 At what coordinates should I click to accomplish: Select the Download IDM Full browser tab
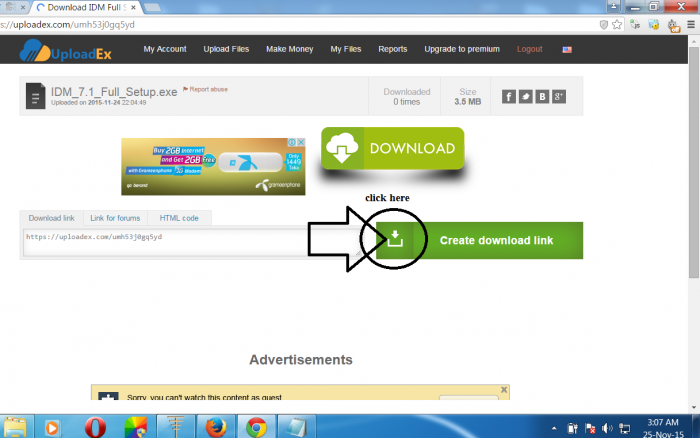(86, 8)
